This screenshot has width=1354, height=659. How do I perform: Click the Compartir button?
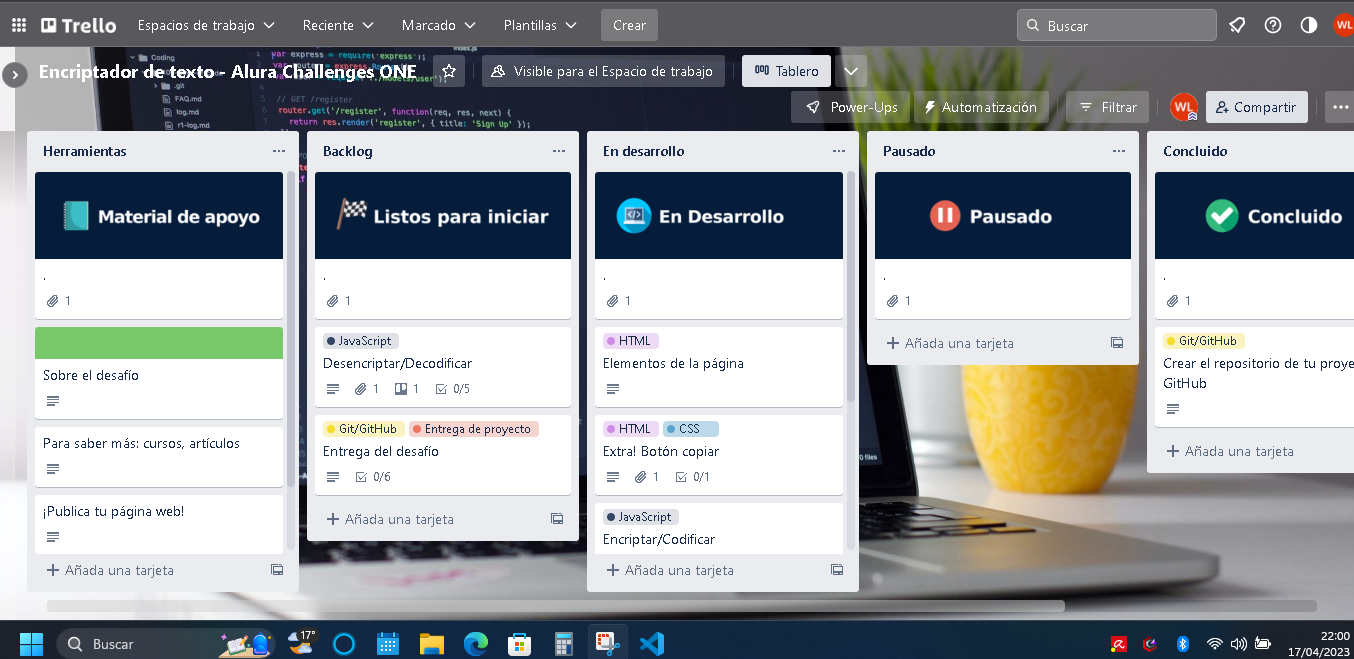[1256, 107]
